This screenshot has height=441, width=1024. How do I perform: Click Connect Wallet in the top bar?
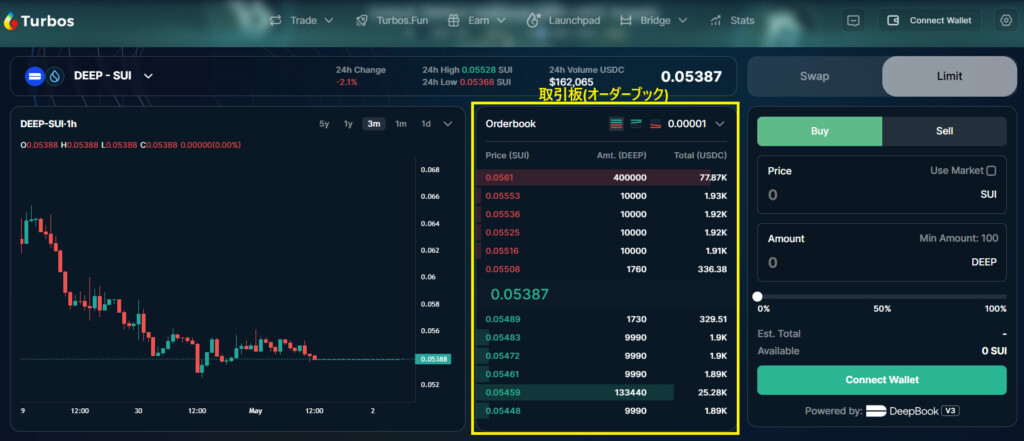pos(929,20)
